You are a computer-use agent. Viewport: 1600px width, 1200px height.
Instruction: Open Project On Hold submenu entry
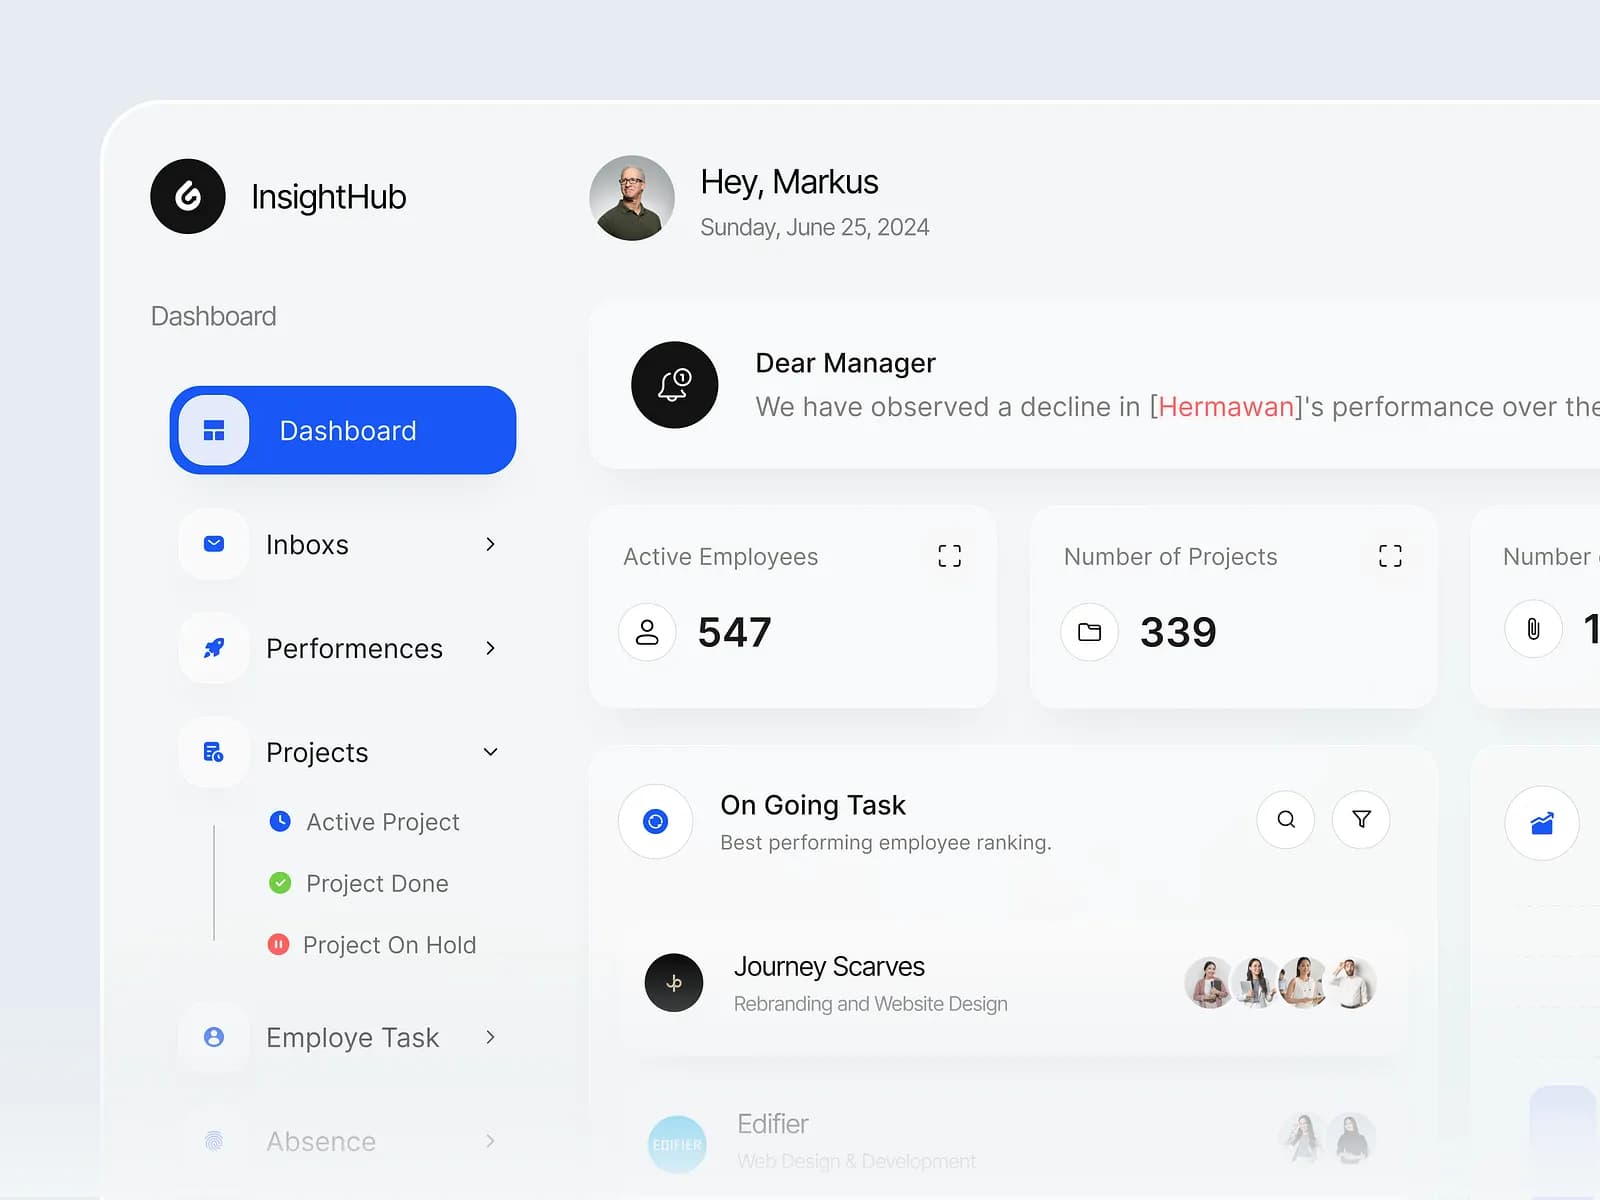(372, 945)
